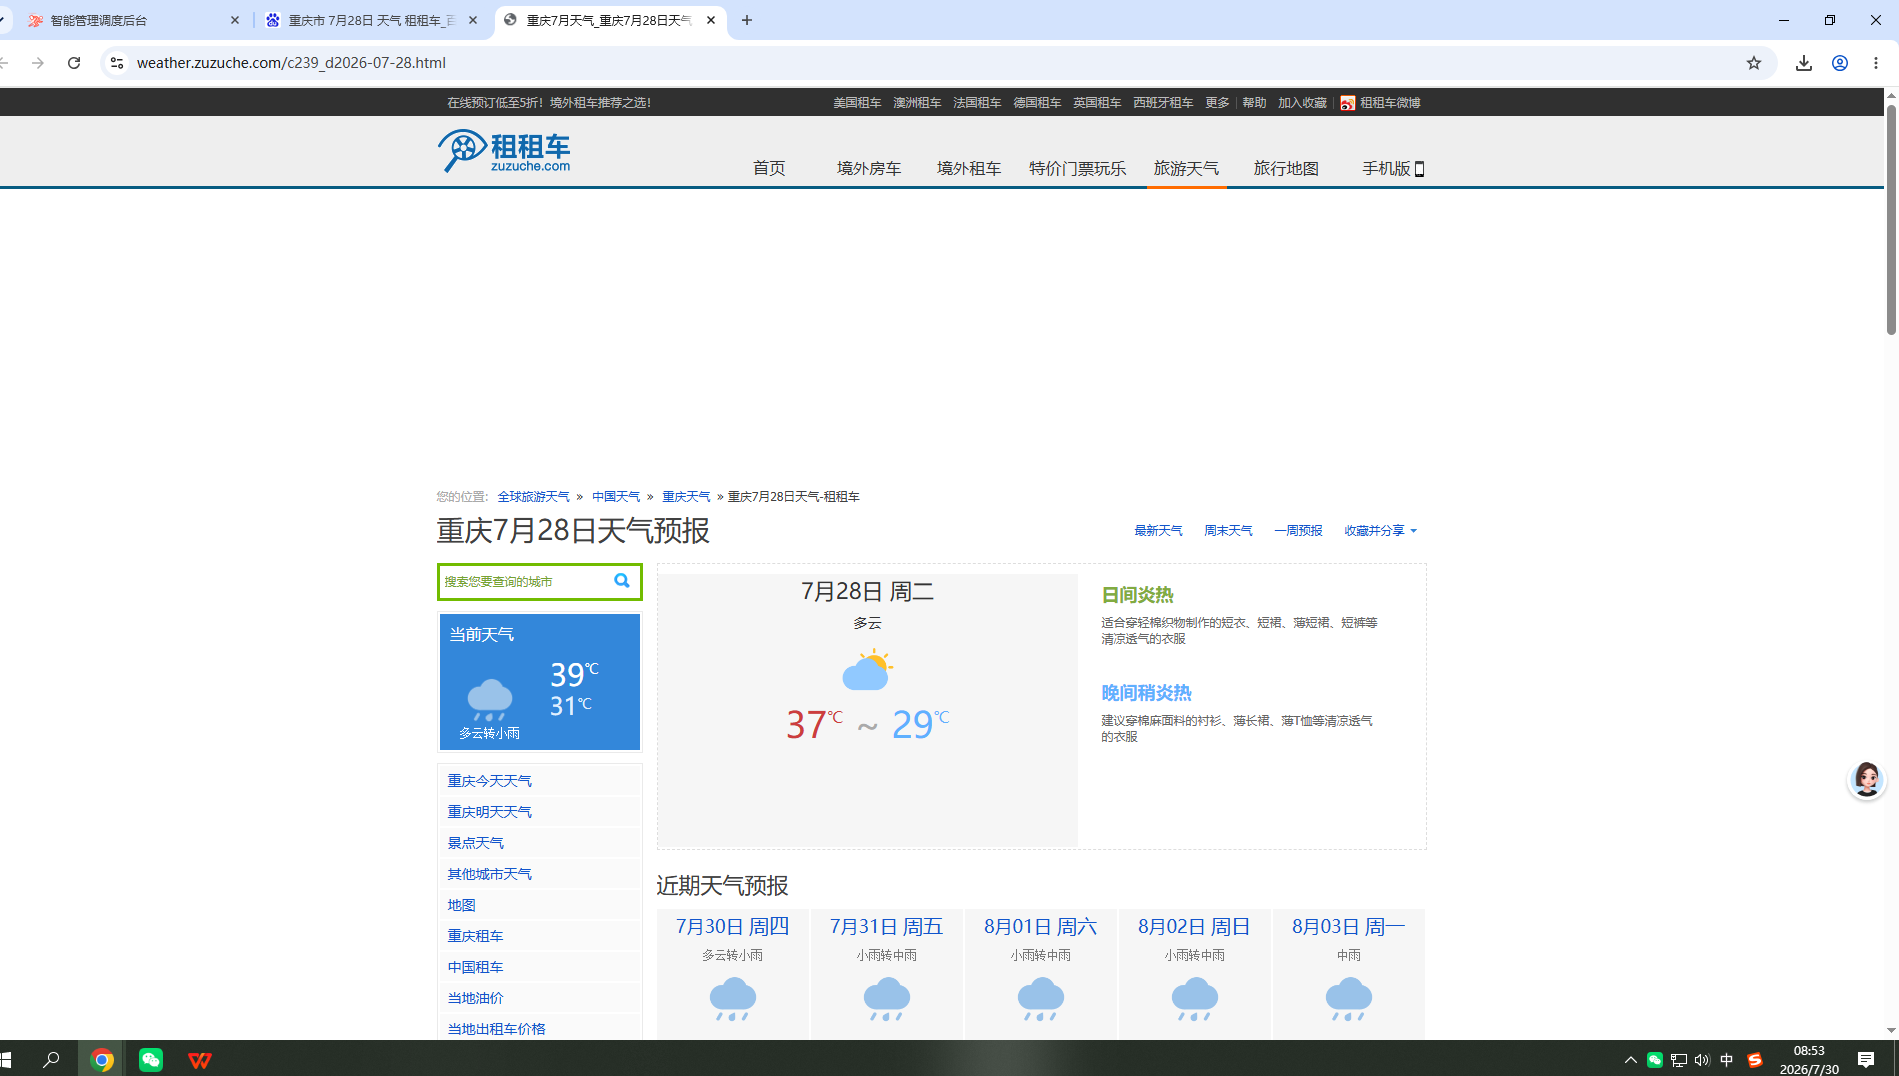1899x1076 pixels.
Task: Click the zuzuche logo
Action: point(504,151)
